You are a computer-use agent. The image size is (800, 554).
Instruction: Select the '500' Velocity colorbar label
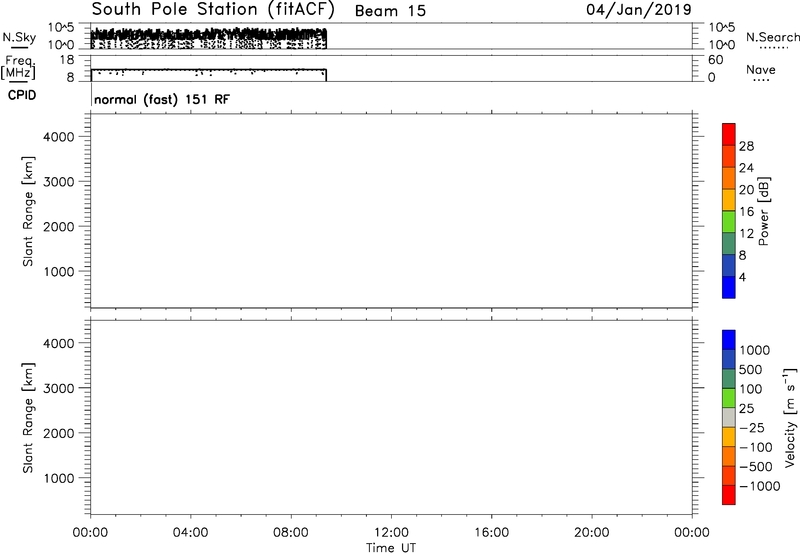(x=750, y=370)
